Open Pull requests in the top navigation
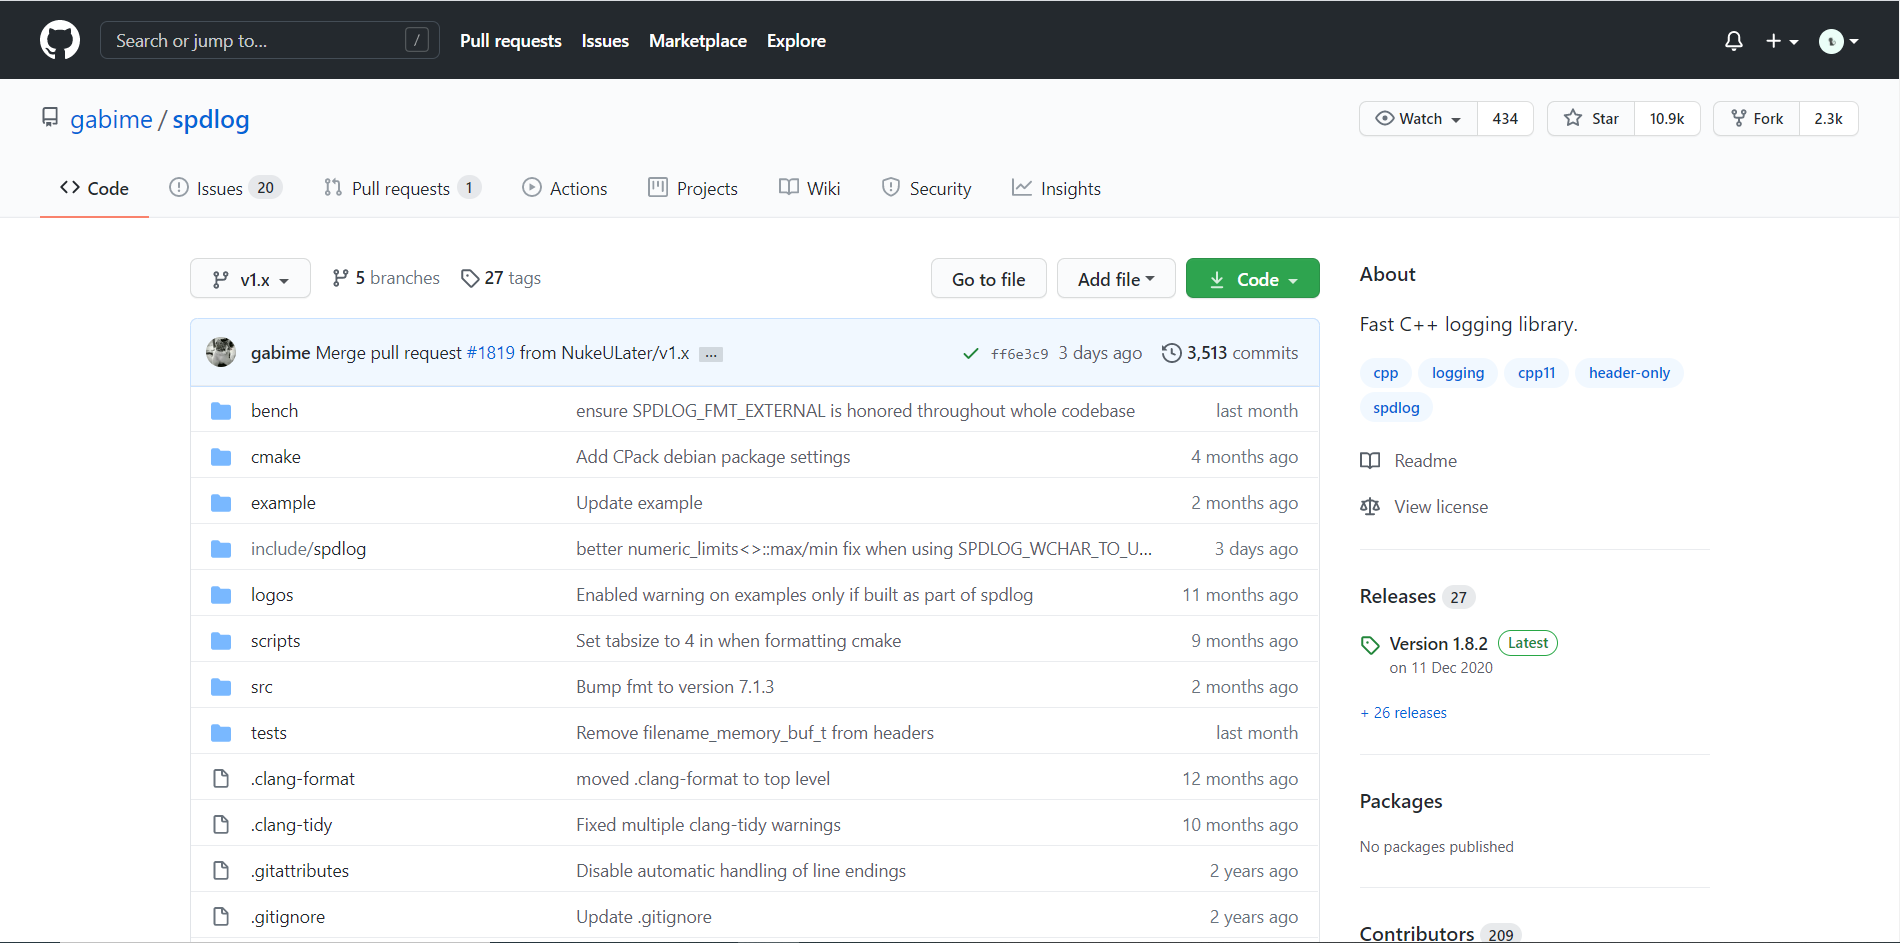Viewport: 1900px width, 943px height. pos(510,41)
